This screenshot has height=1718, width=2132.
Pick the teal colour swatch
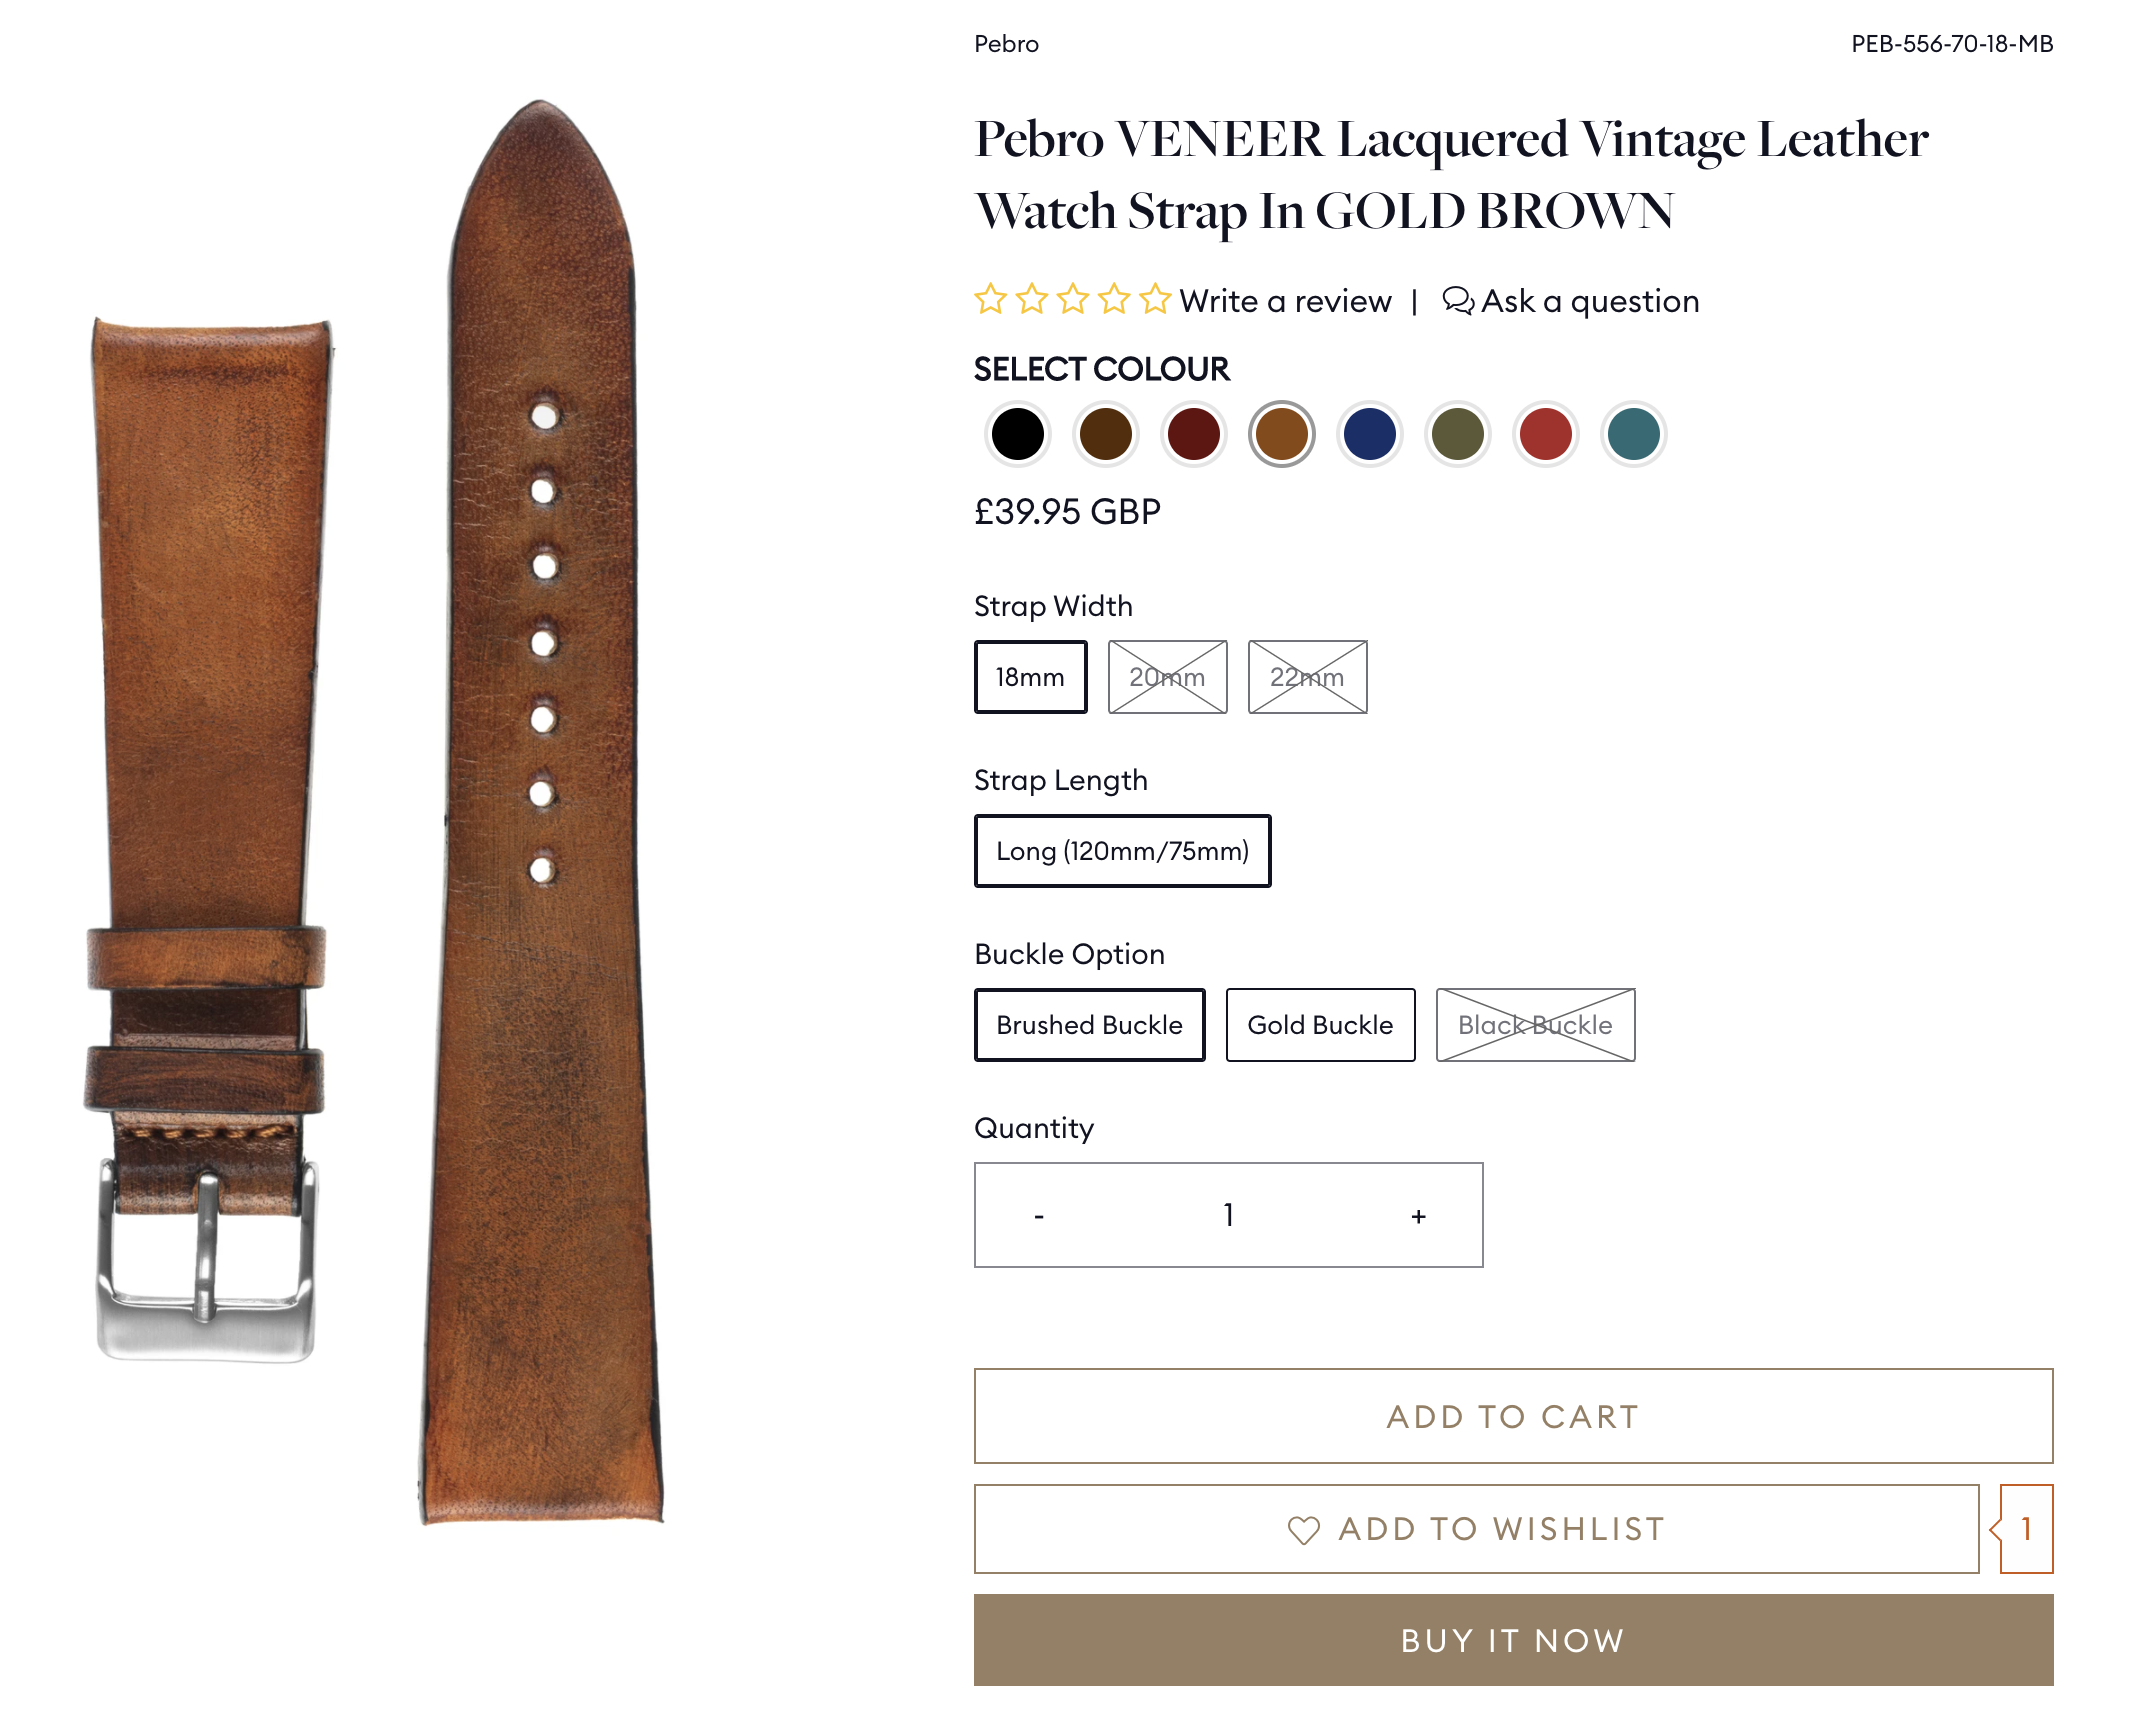[x=1633, y=434]
